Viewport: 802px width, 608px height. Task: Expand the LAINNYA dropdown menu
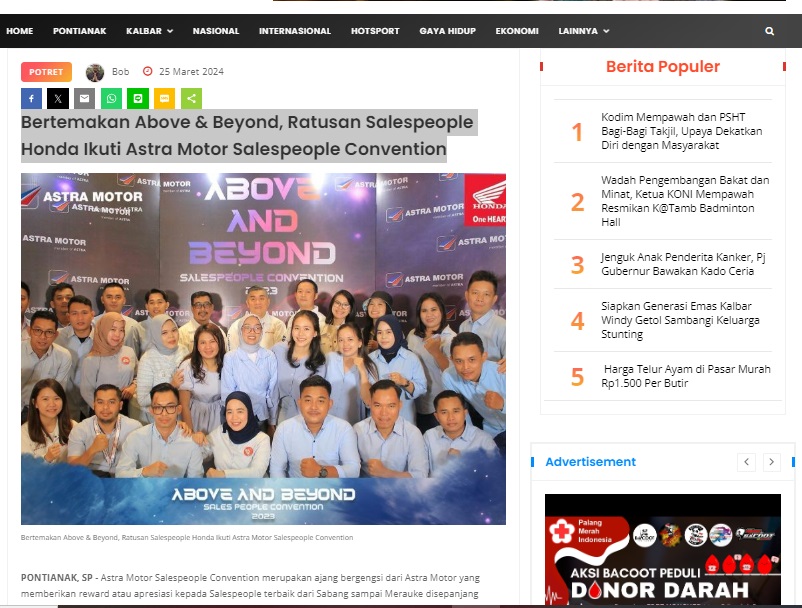pyautogui.click(x=584, y=31)
